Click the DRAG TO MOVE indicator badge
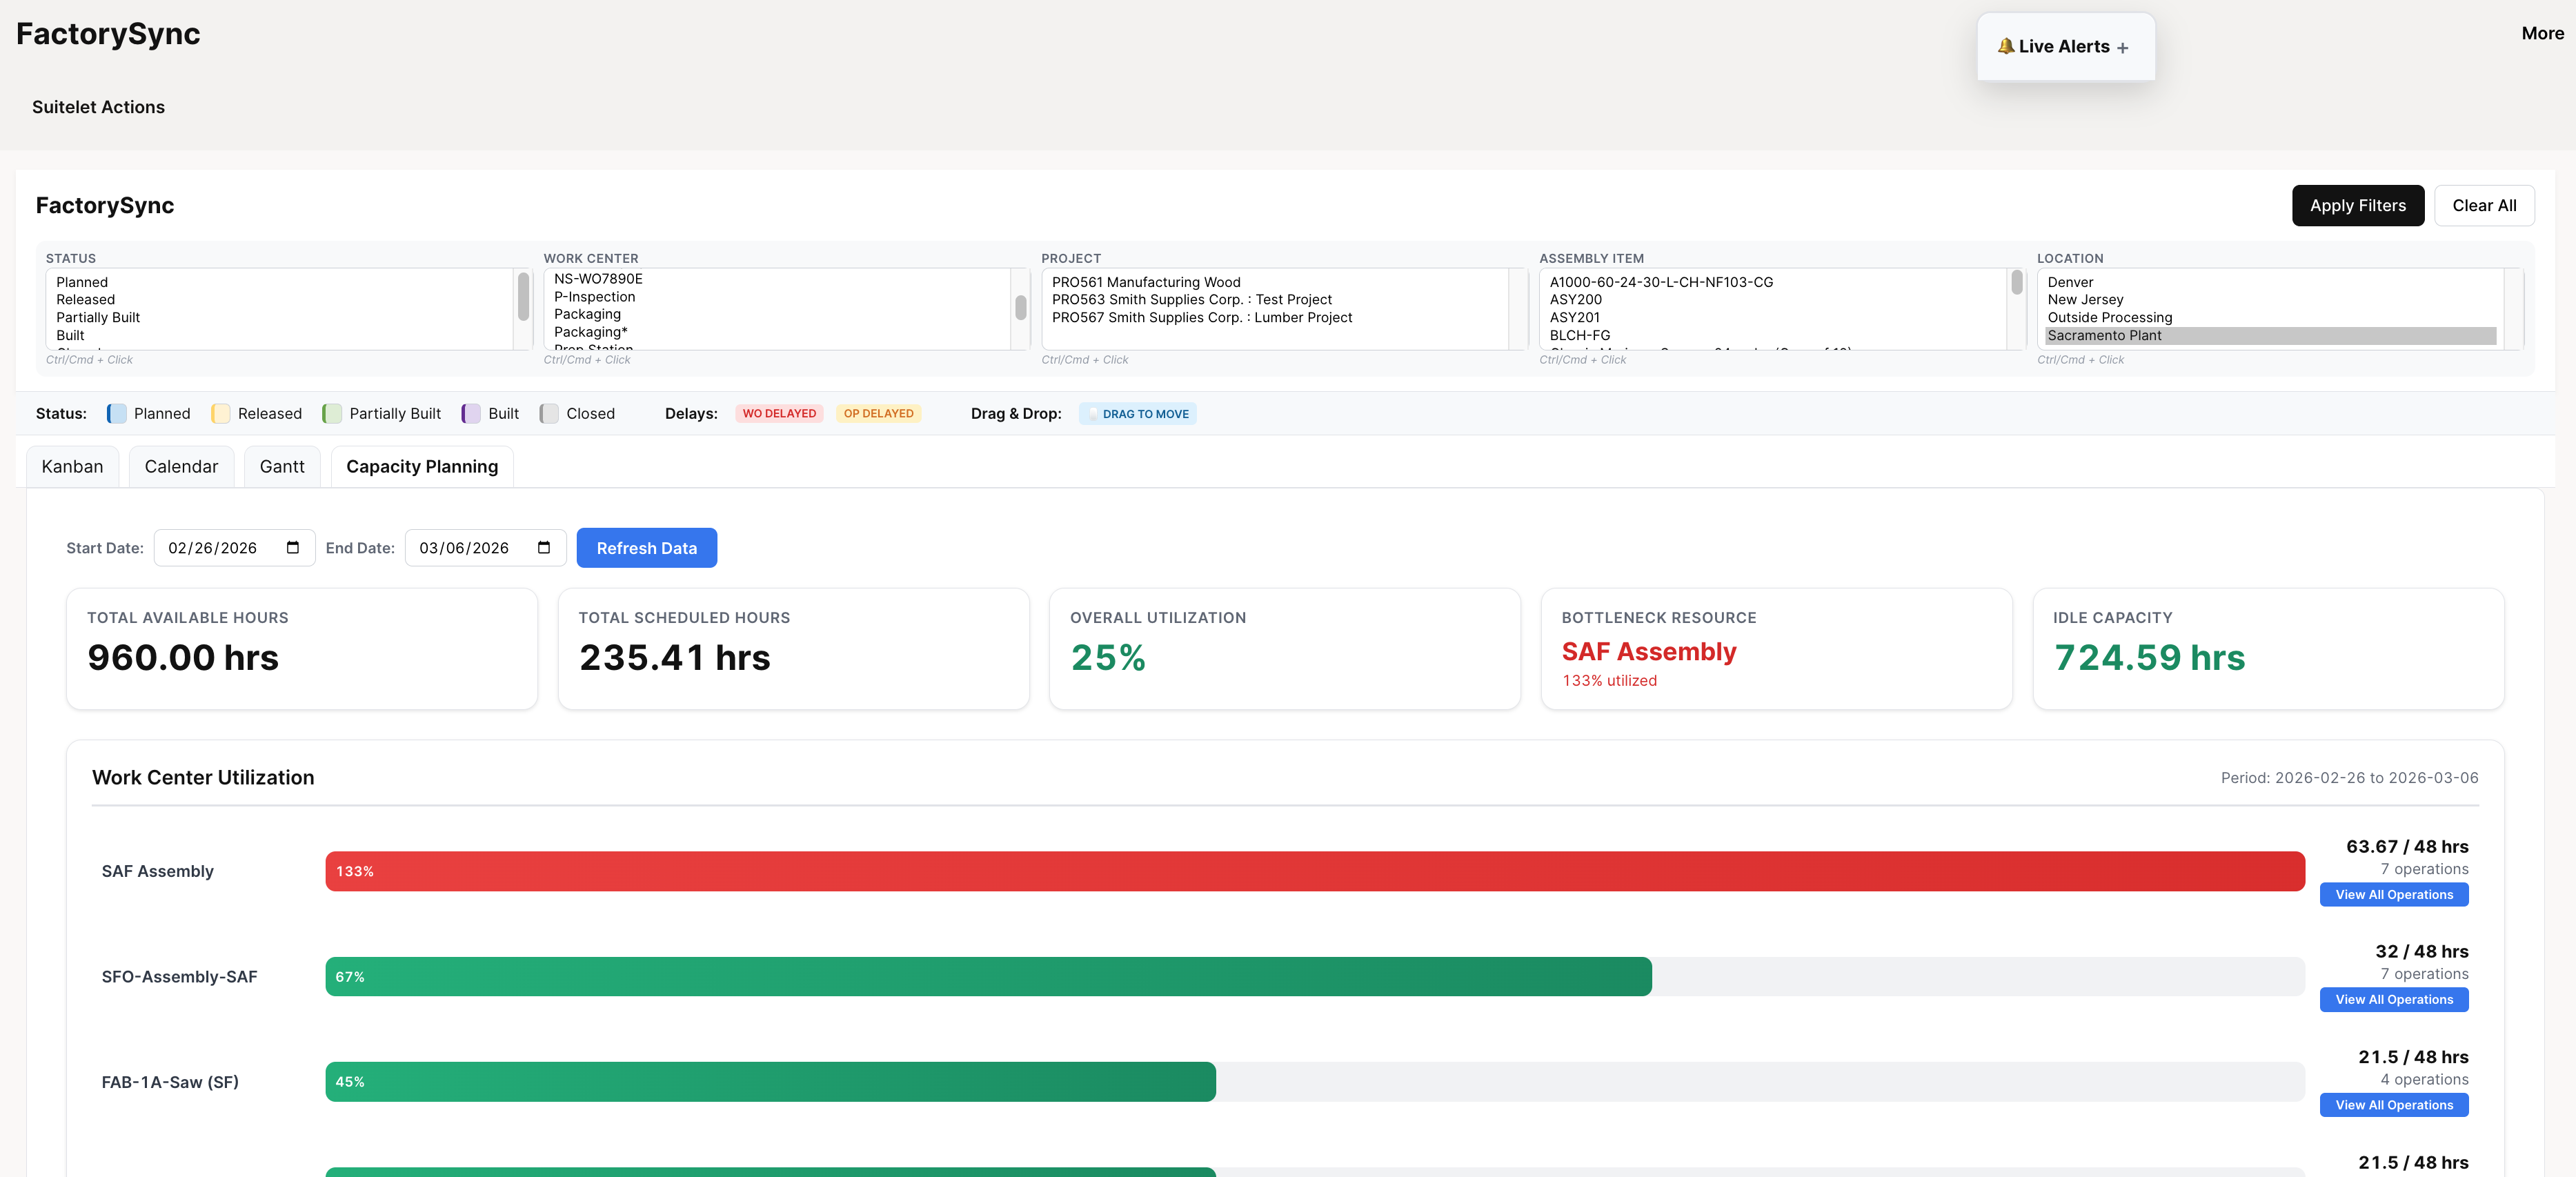 pos(1137,413)
